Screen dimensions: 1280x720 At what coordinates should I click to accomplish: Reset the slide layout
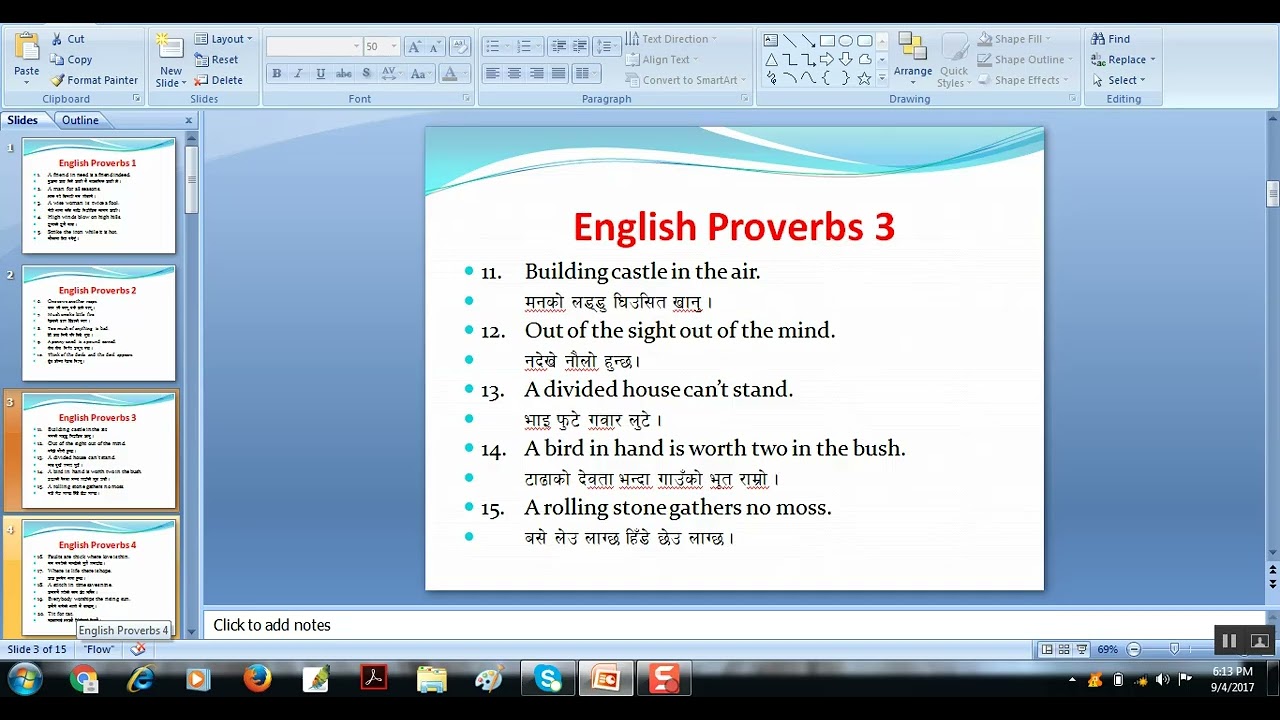[216, 60]
